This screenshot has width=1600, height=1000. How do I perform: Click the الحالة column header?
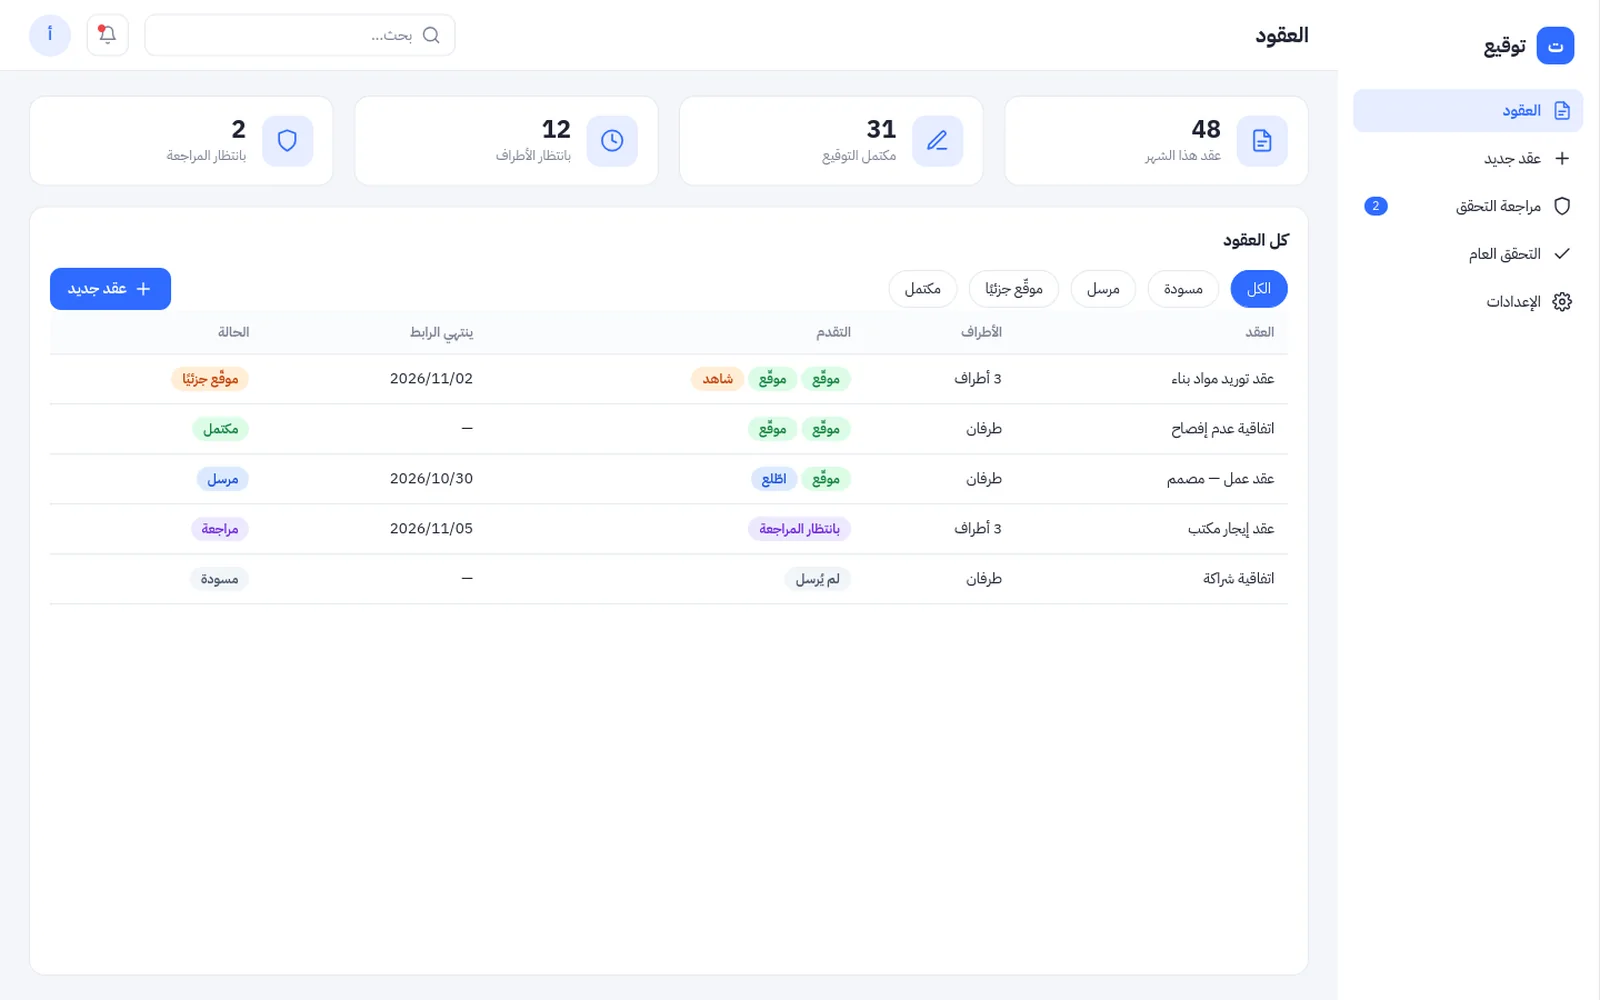(233, 332)
